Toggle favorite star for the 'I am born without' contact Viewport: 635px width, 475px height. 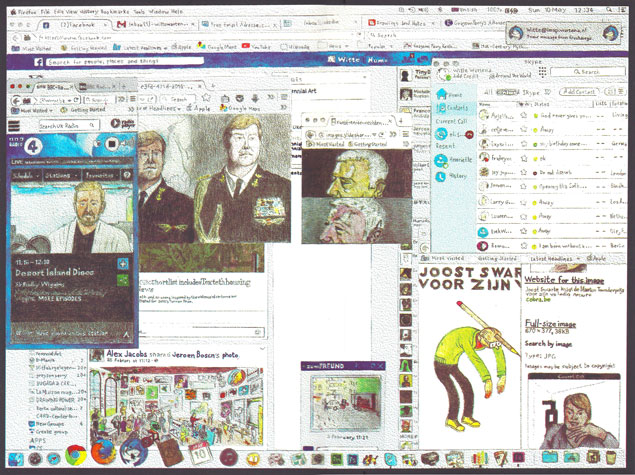524,245
